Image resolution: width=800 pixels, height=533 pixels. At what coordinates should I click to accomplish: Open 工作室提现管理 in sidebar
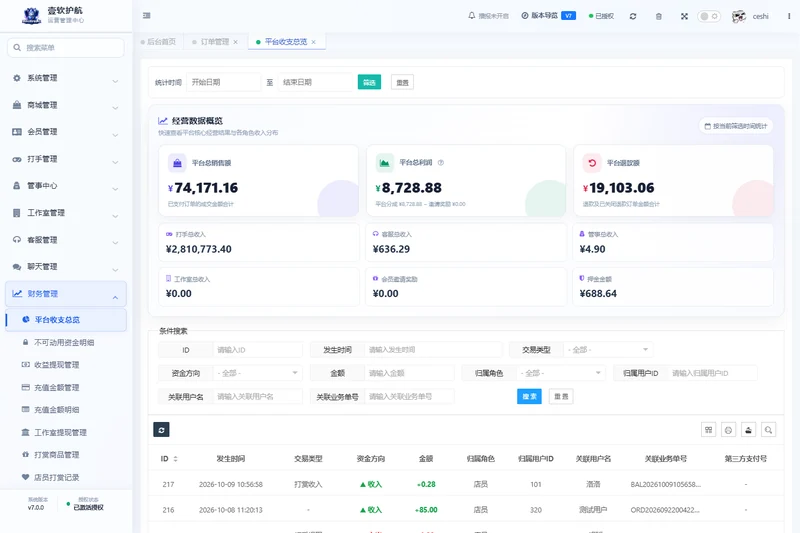coord(60,432)
